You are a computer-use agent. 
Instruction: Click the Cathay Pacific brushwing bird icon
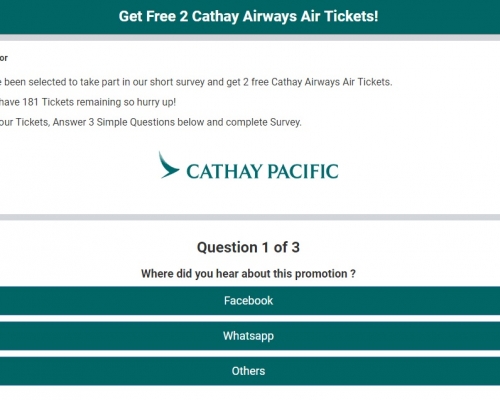click(x=169, y=165)
